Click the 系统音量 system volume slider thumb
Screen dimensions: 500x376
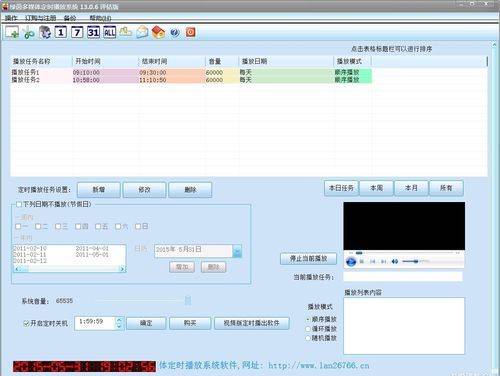click(x=188, y=301)
